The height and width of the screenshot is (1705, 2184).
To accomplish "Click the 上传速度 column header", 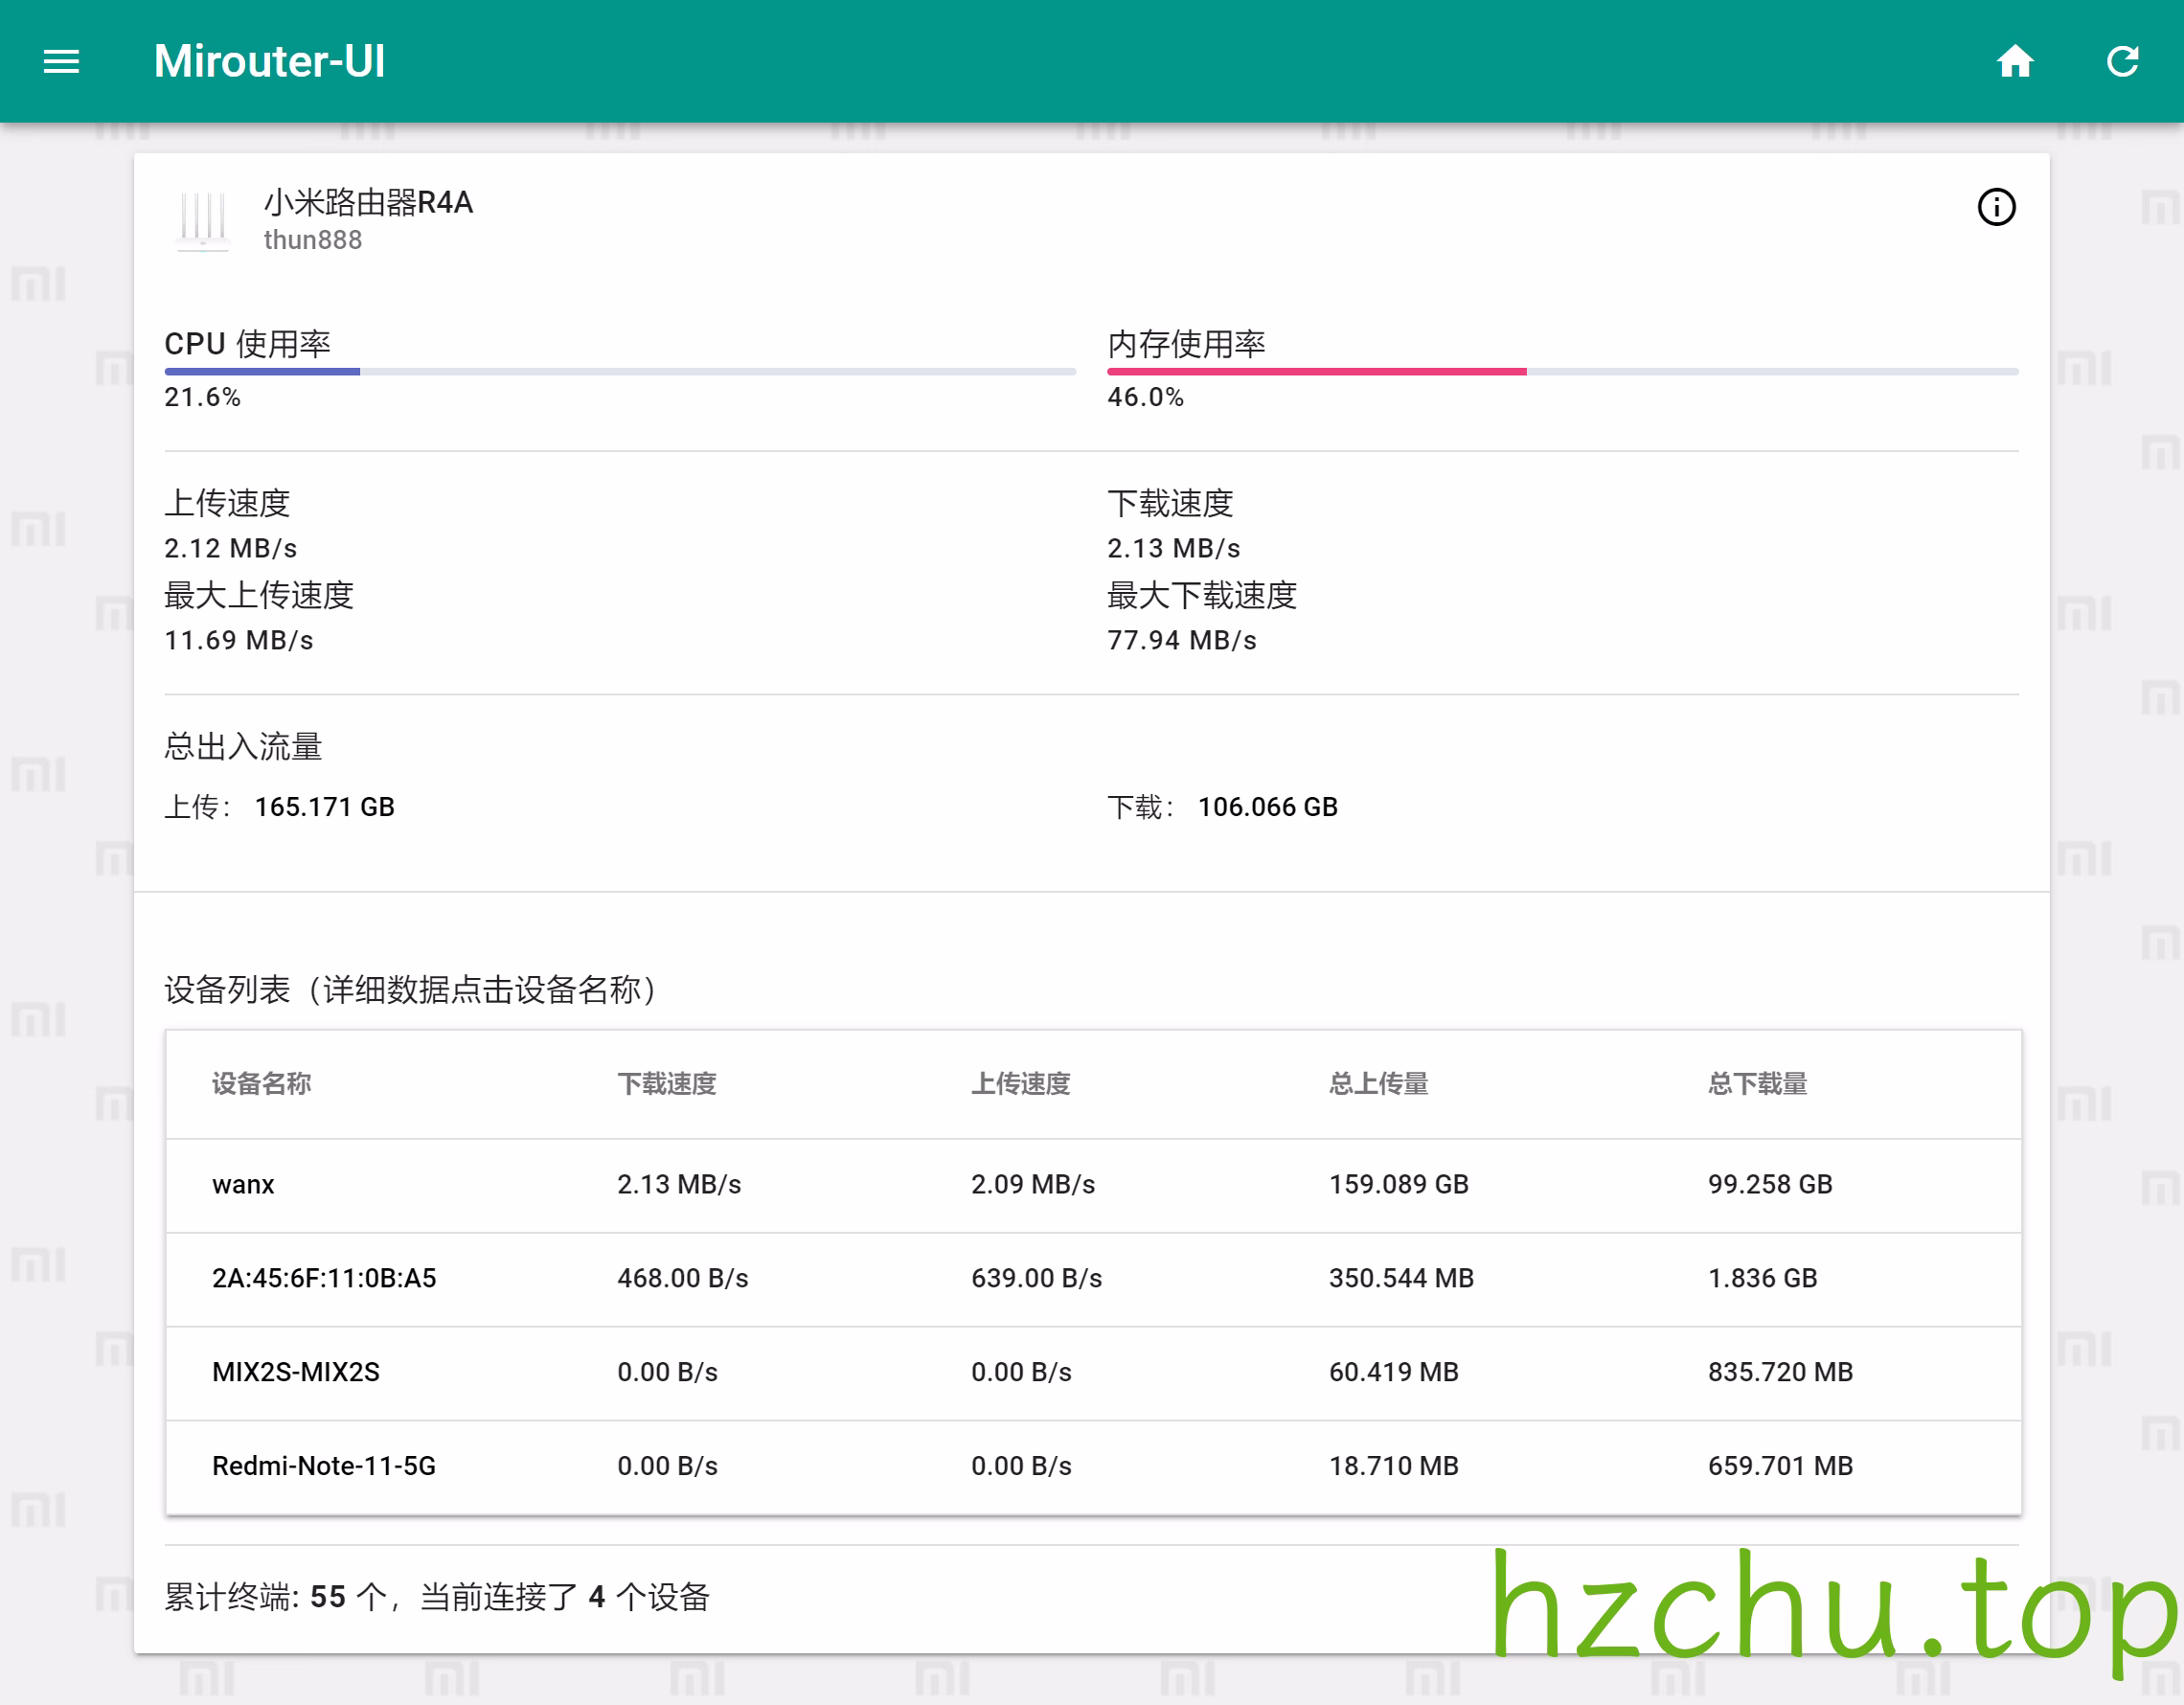I will click(1020, 1084).
